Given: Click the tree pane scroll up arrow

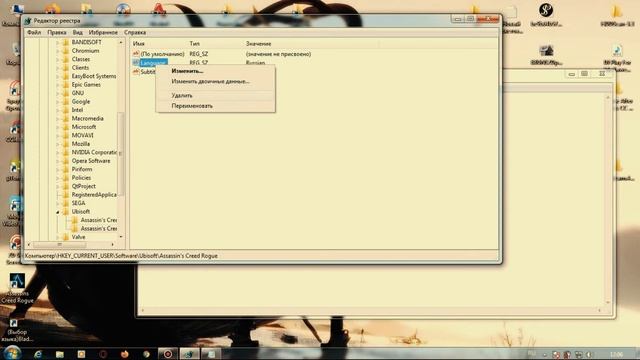Looking at the screenshot, I should [121, 42].
